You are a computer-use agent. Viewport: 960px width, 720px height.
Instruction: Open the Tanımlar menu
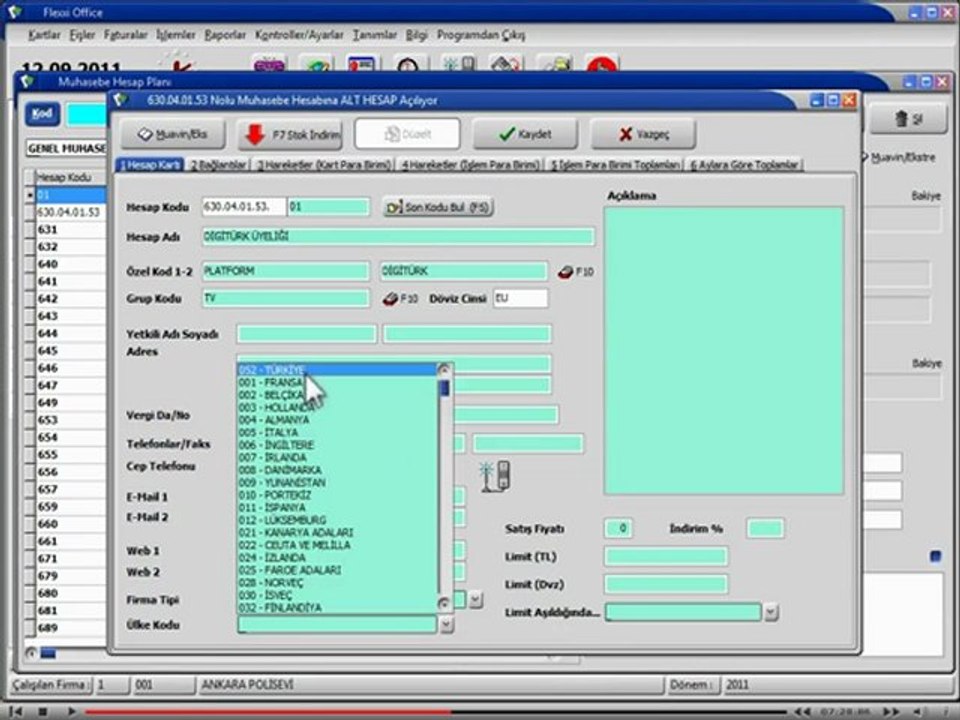(x=375, y=35)
